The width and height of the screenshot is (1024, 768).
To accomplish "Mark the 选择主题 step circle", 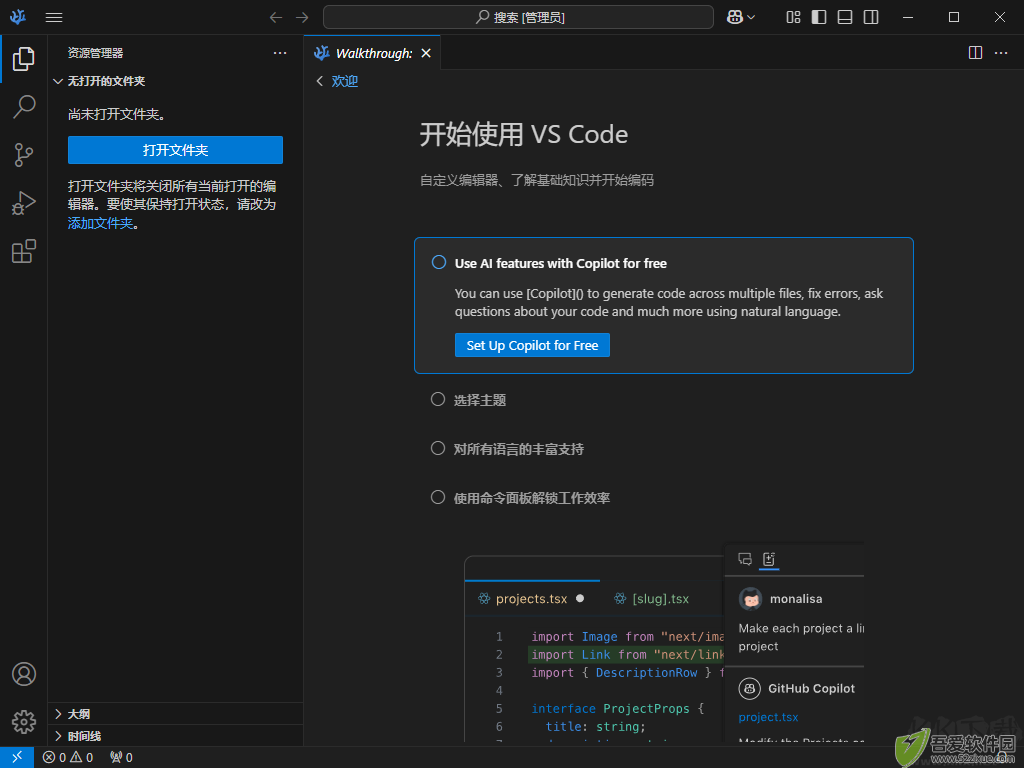I will coord(438,399).
